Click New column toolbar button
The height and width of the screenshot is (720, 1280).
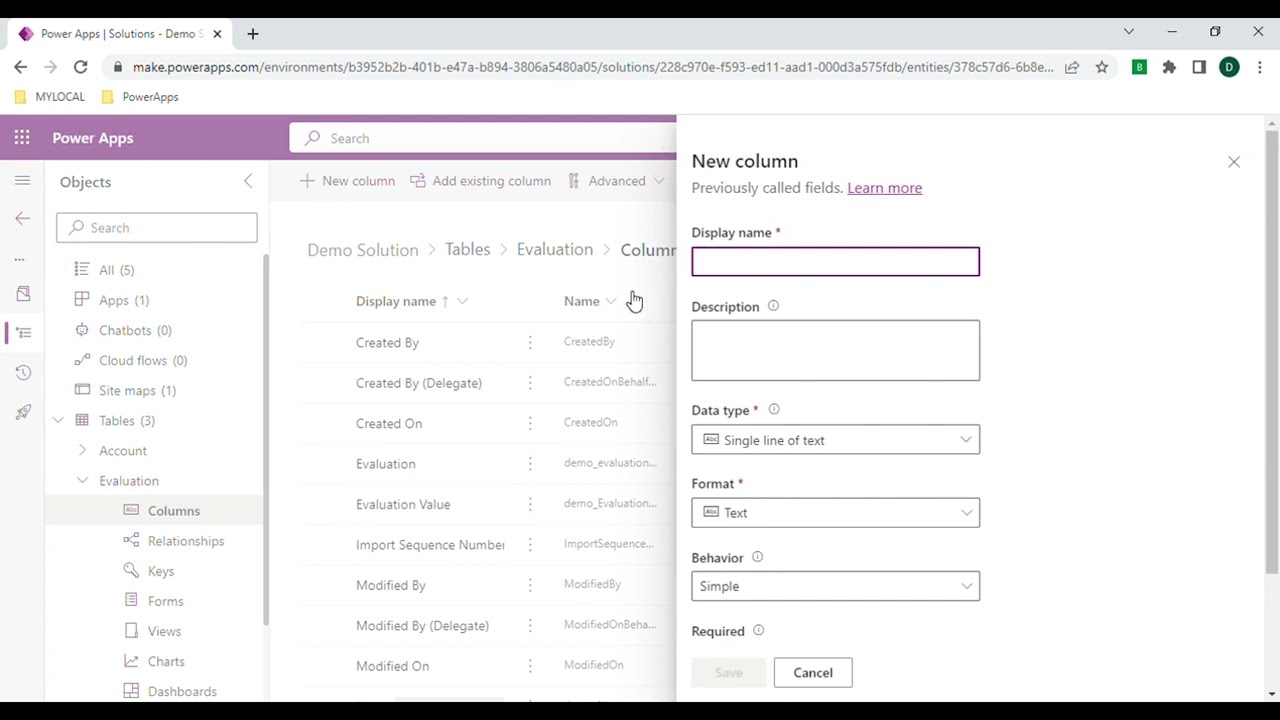click(347, 181)
